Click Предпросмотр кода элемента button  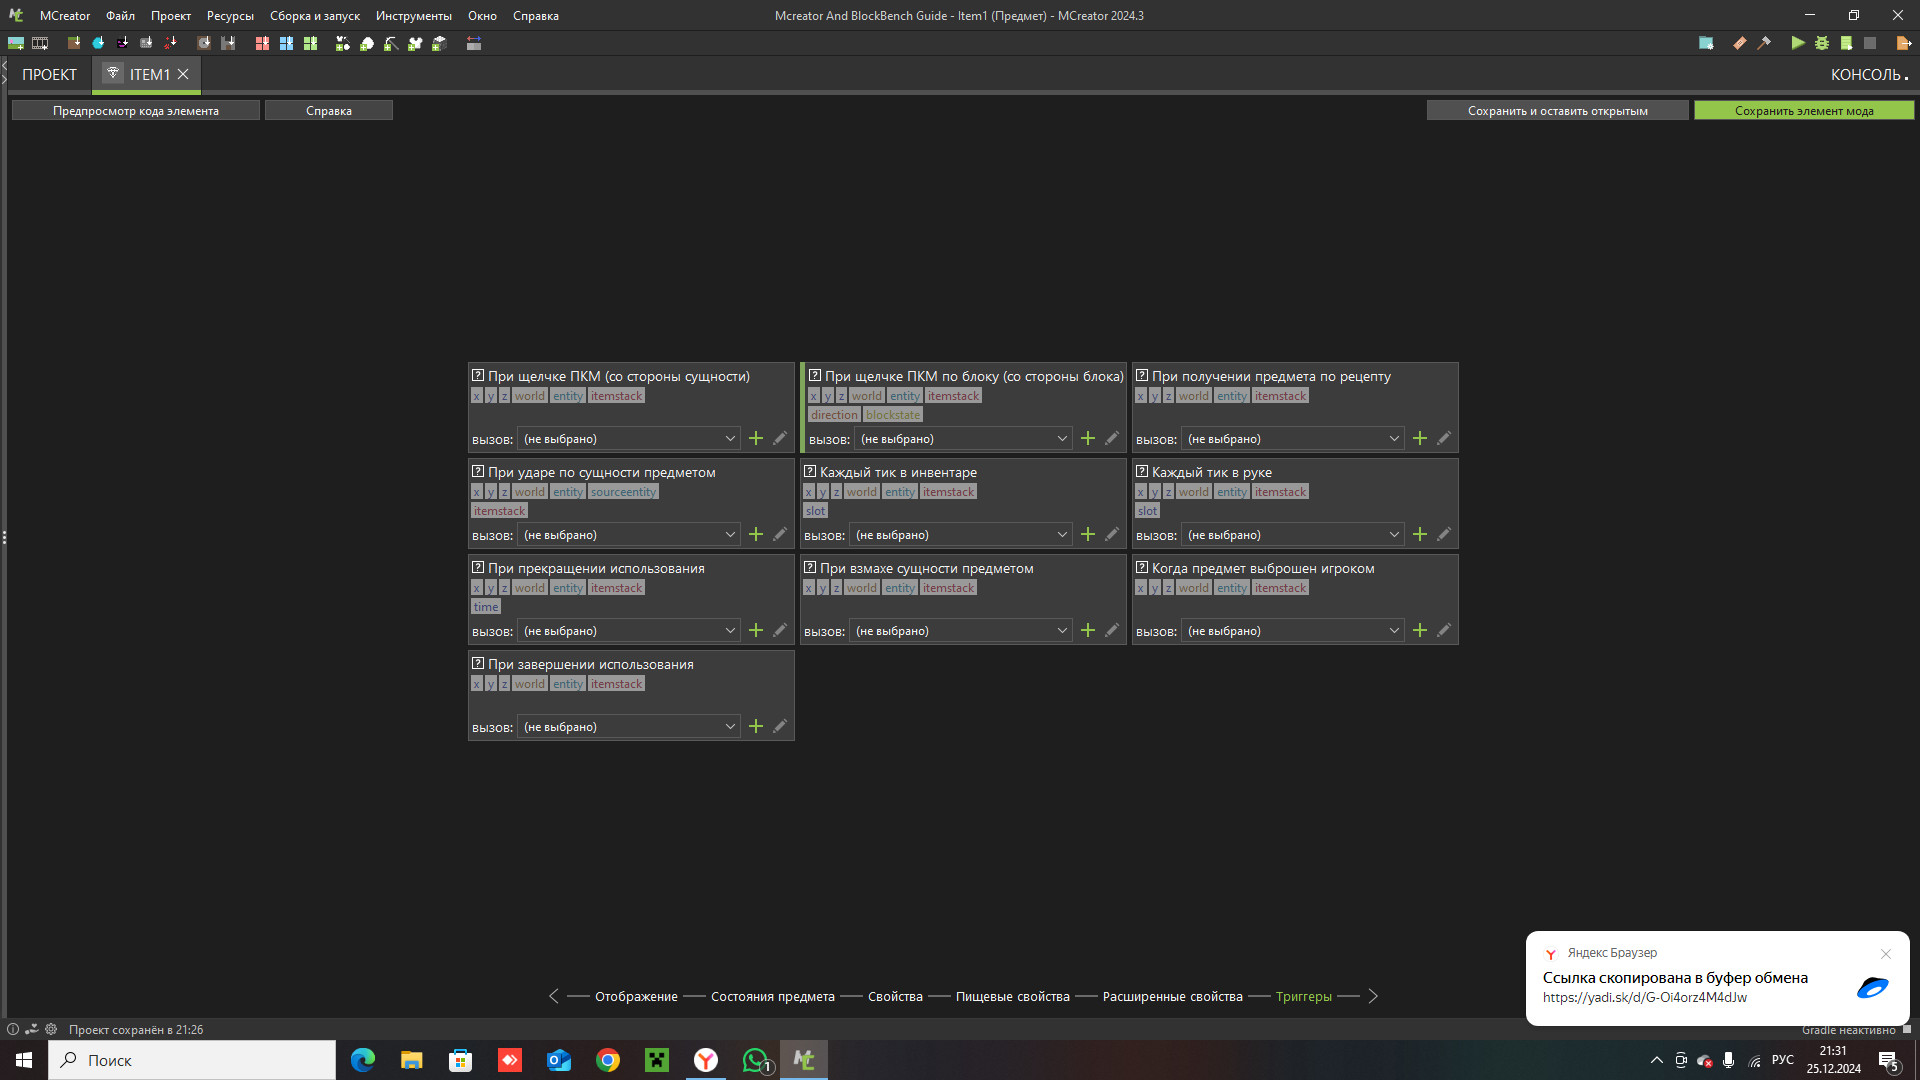[136, 111]
